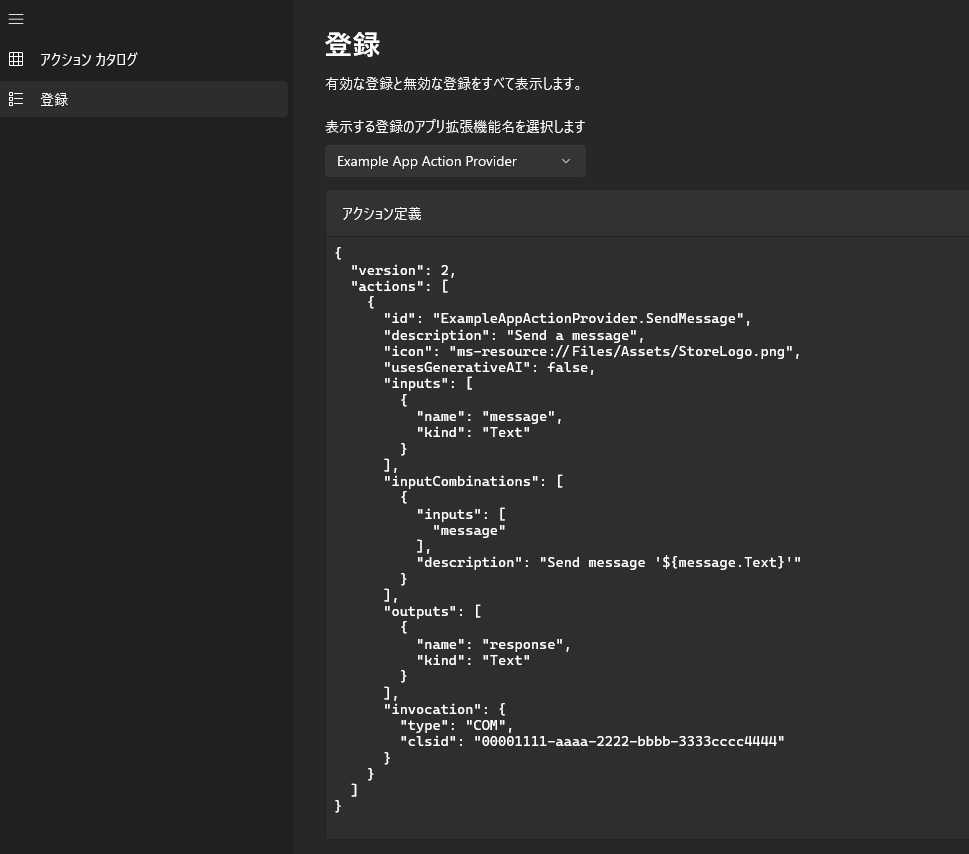The height and width of the screenshot is (854, 969).
Task: Click the chevron arrow of the provider dropdown
Action: (x=565, y=161)
